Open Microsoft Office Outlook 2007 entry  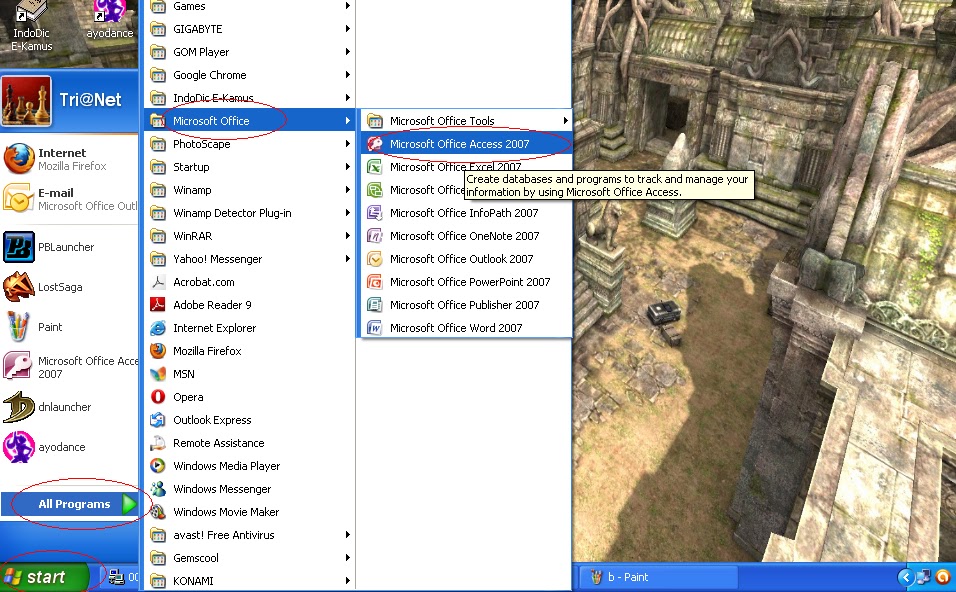coord(466,259)
